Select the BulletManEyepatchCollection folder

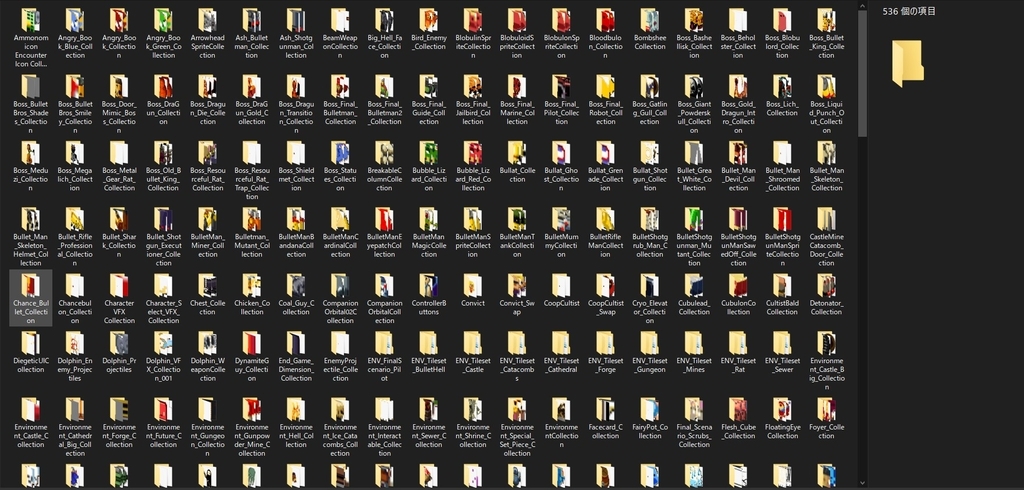pos(384,233)
